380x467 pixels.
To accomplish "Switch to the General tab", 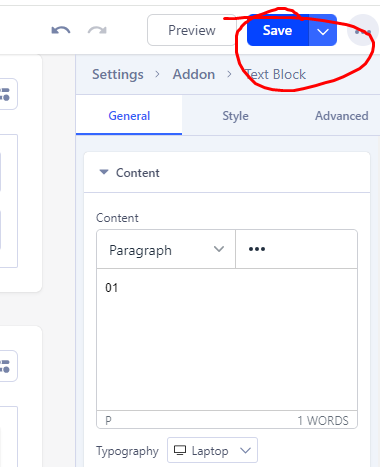I will point(129,116).
